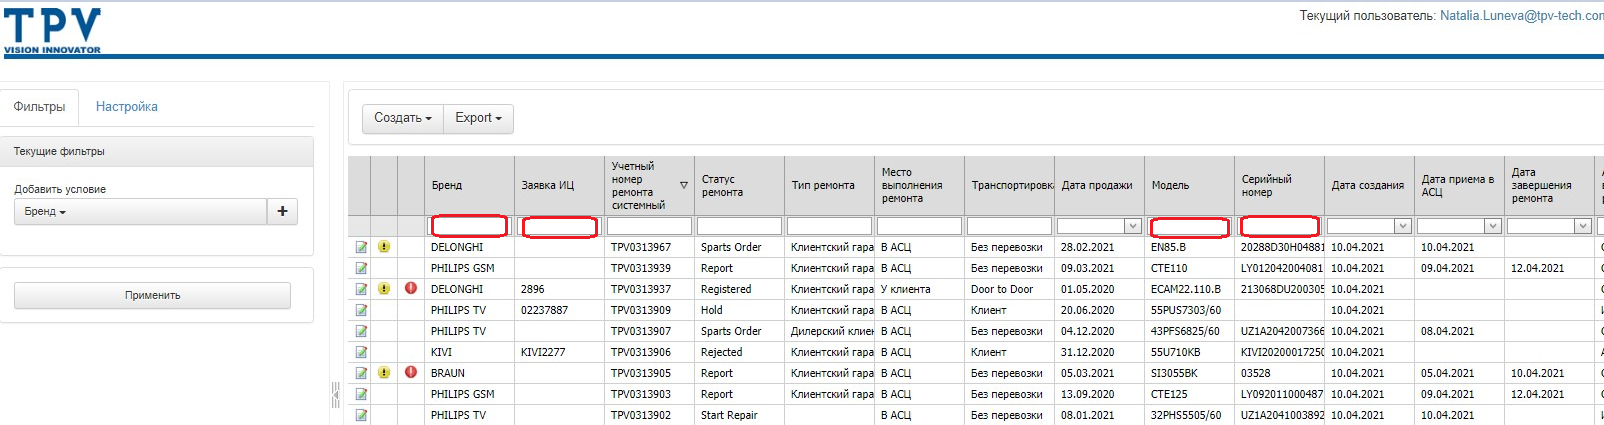
Task: Open edit icon for repair TPV0313909
Action: [x=361, y=310]
